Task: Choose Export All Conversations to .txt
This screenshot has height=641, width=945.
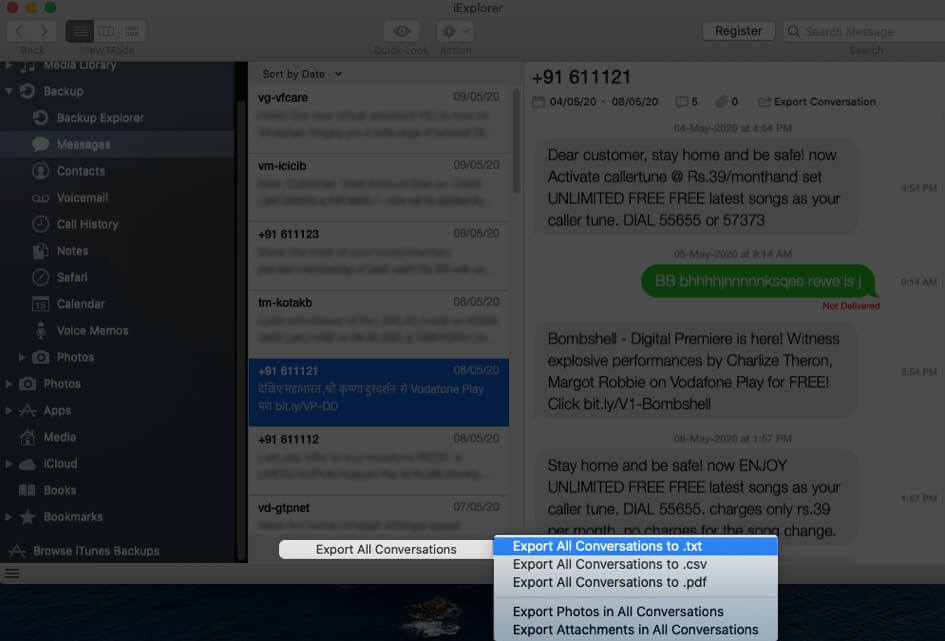Action: coord(635,546)
